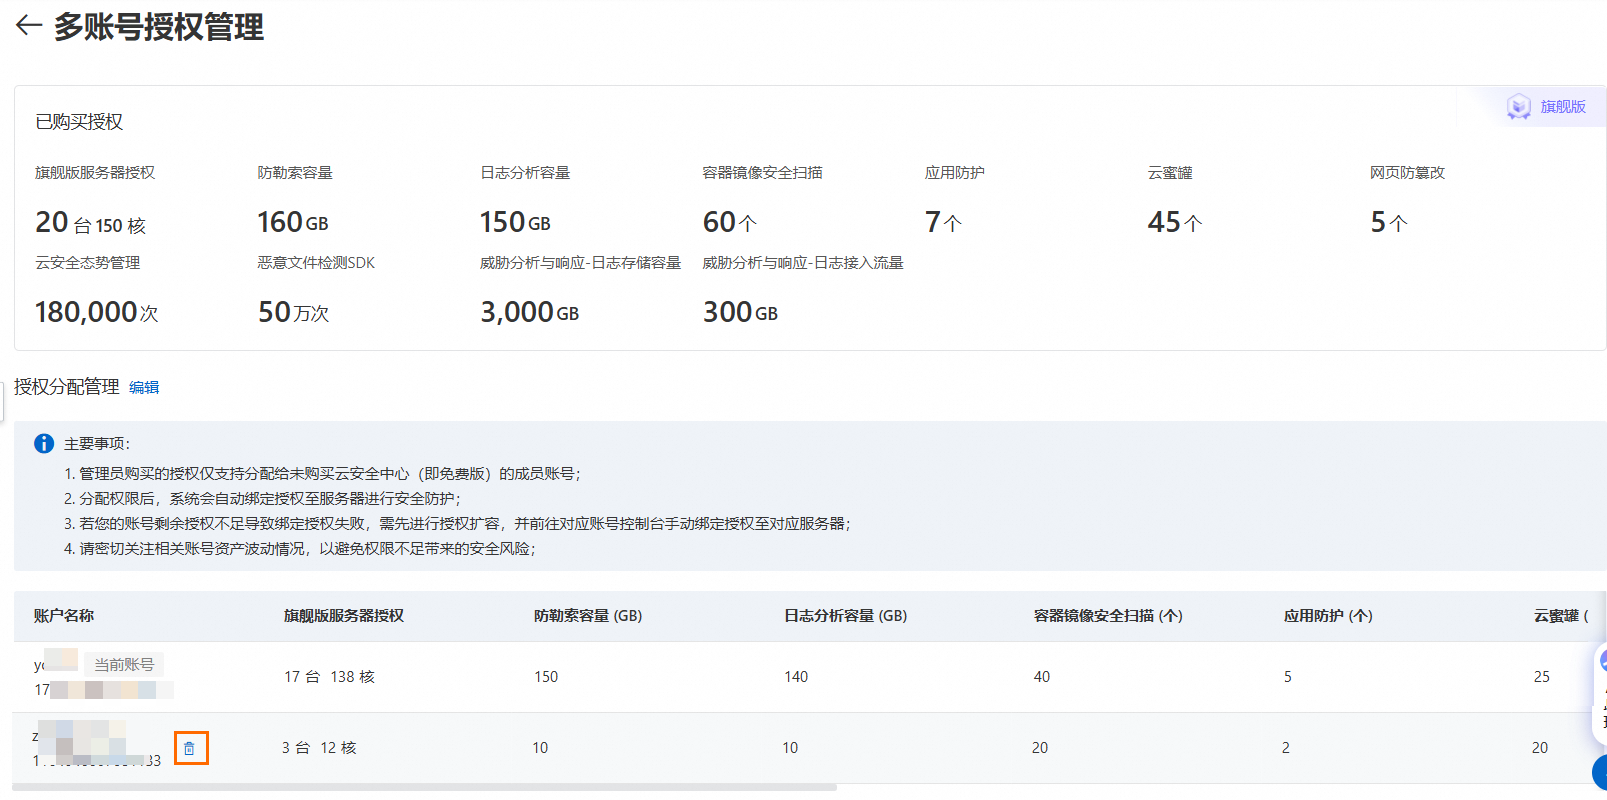Click the 威胁分析与响应-日志接入流量 label

tap(803, 263)
